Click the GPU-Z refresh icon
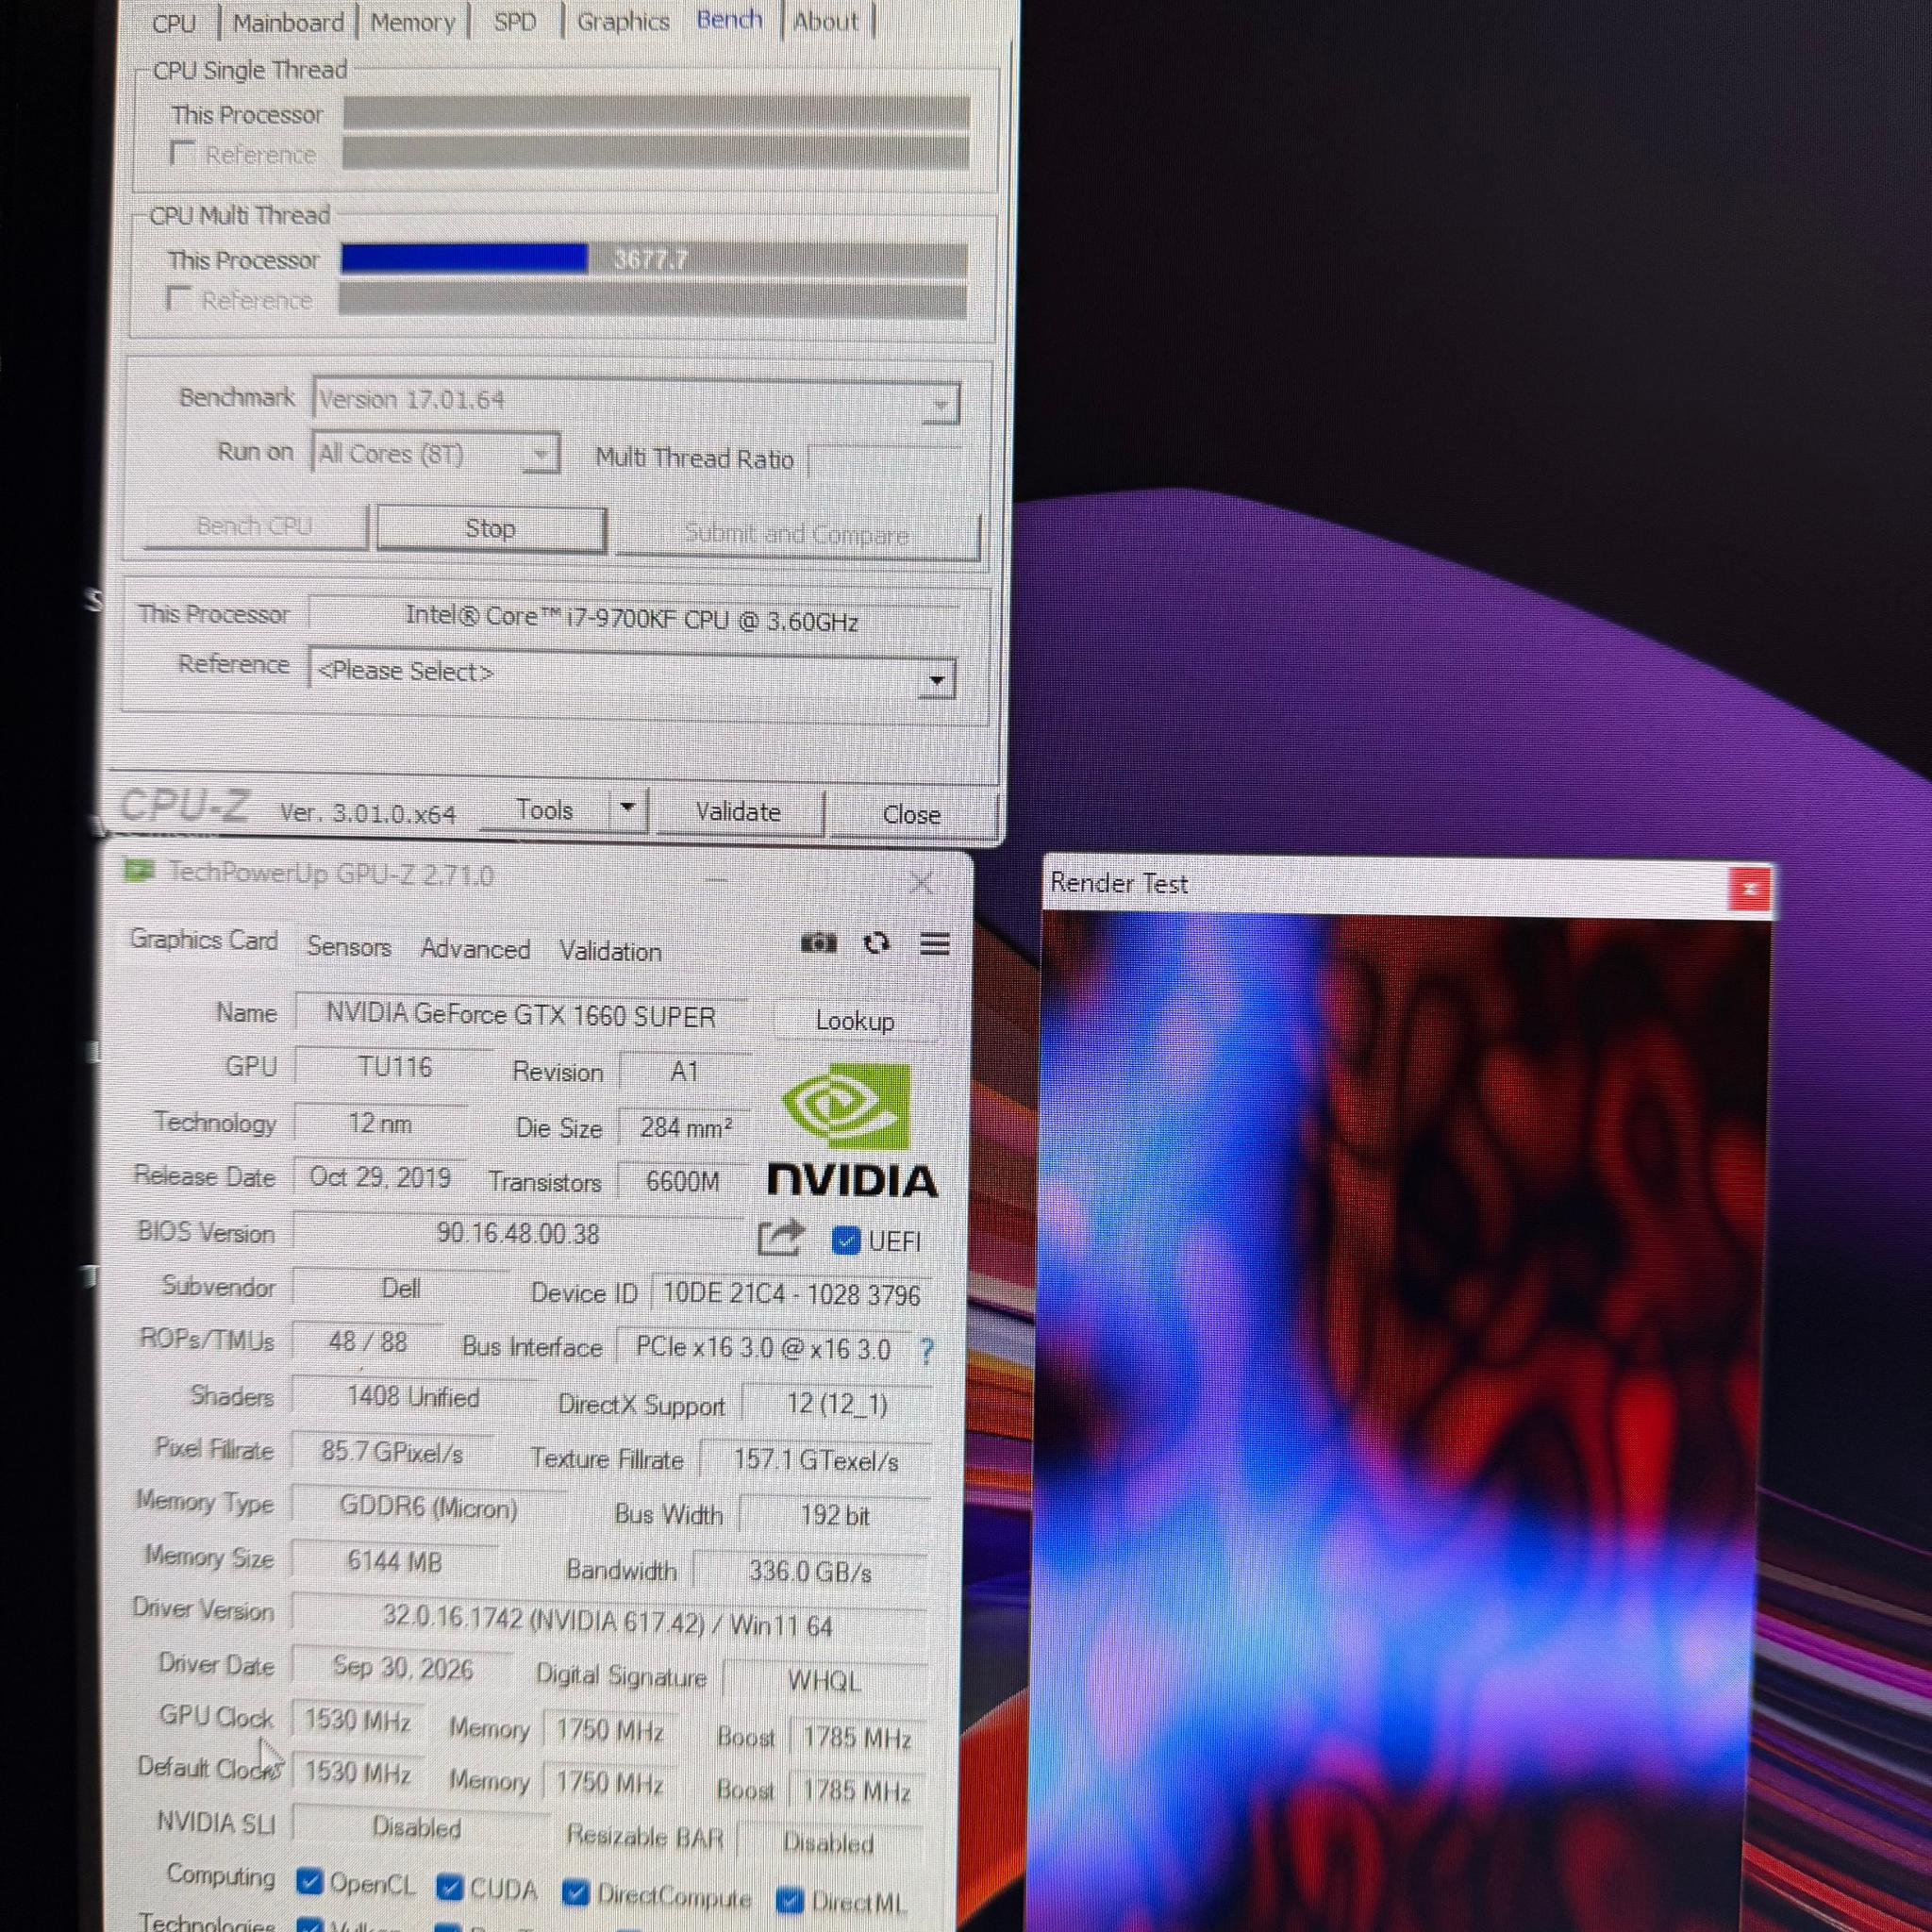The height and width of the screenshot is (1932, 1932). [x=876, y=944]
